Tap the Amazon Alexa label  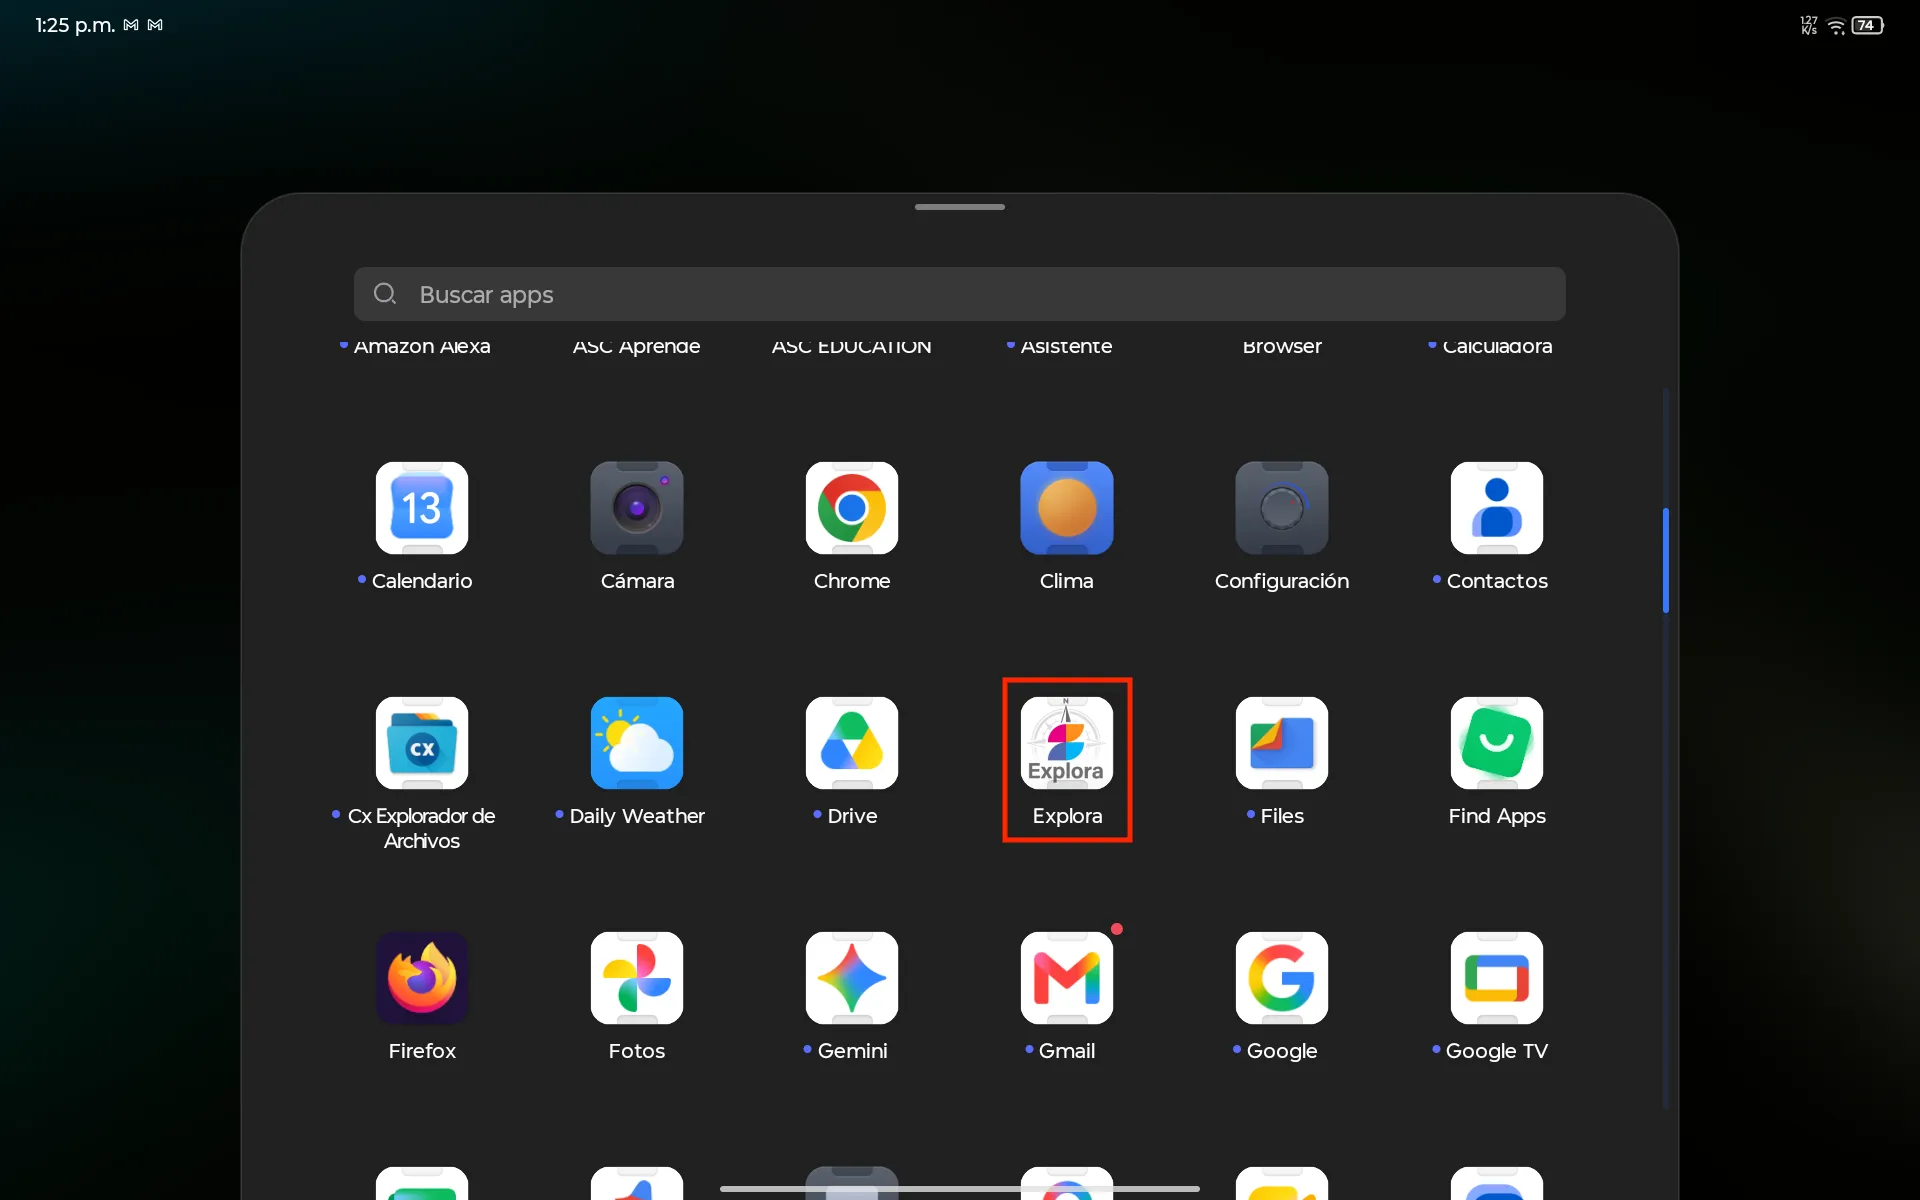coord(422,346)
